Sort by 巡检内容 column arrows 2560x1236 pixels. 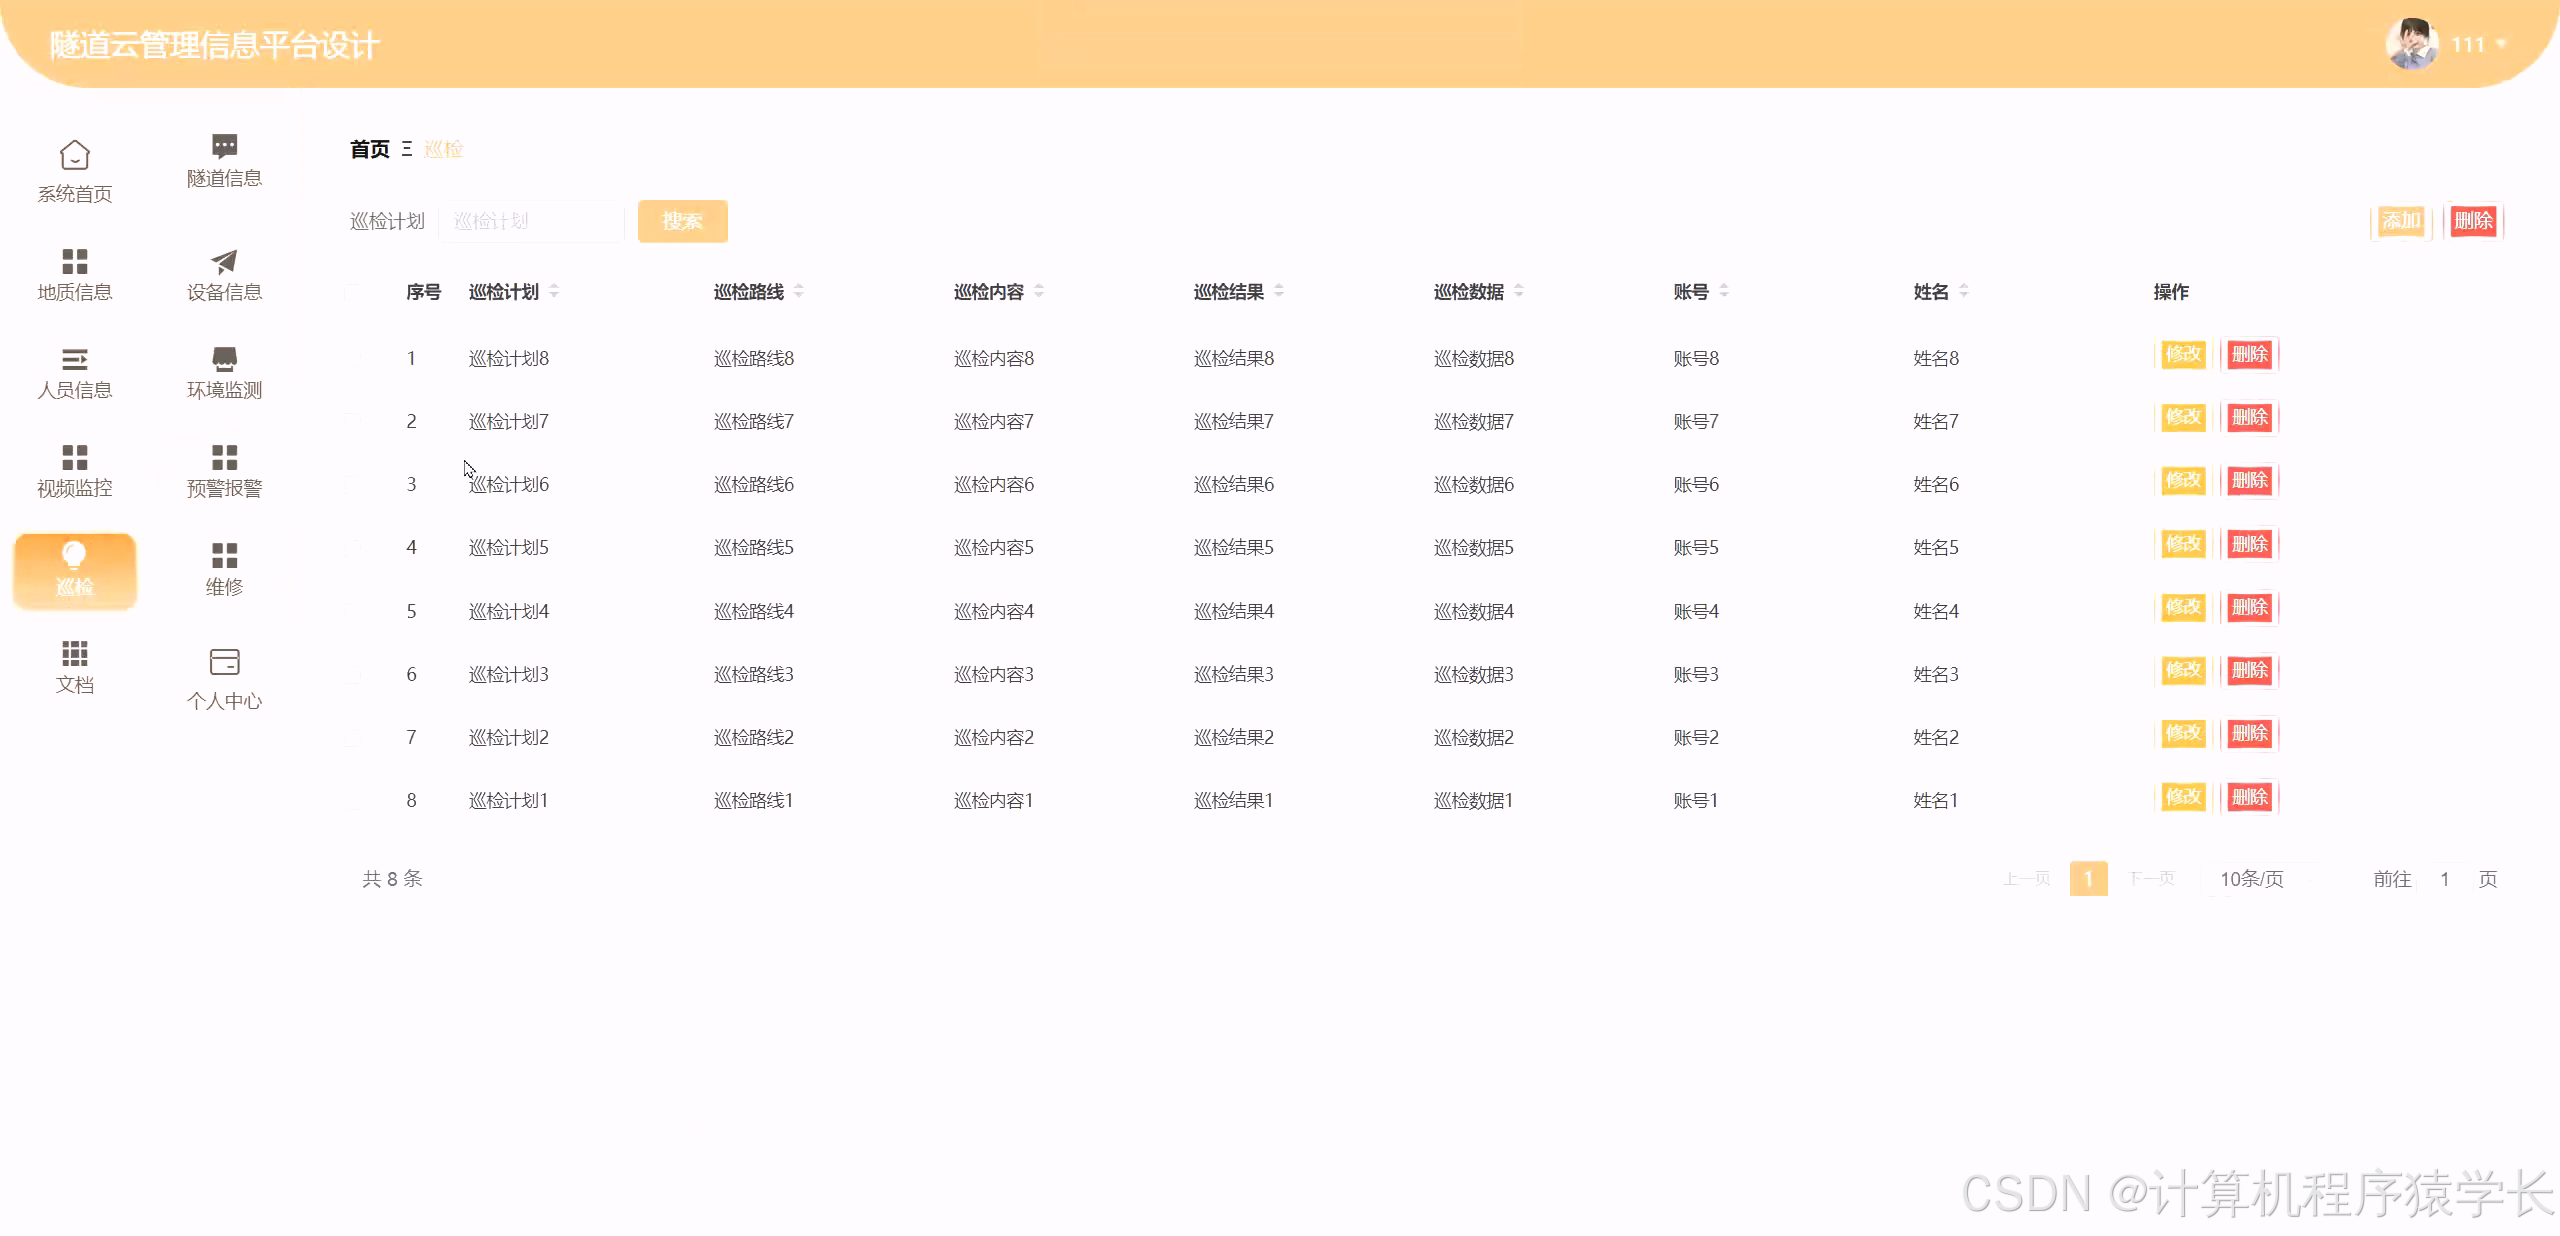(1039, 291)
